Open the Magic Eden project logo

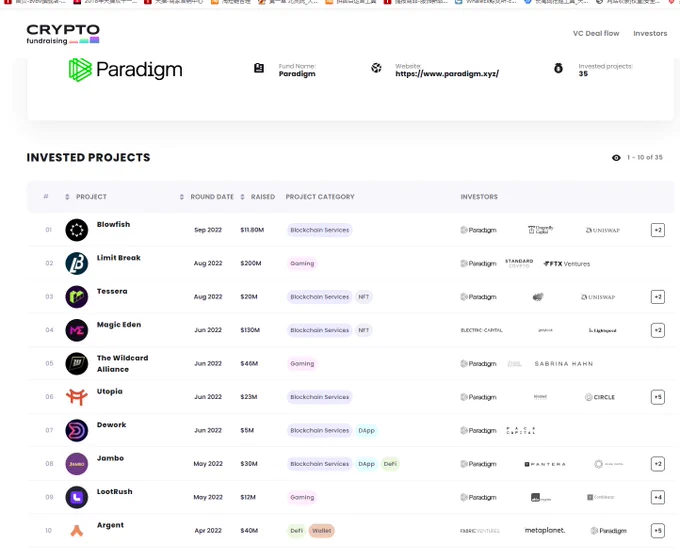[x=77, y=330]
